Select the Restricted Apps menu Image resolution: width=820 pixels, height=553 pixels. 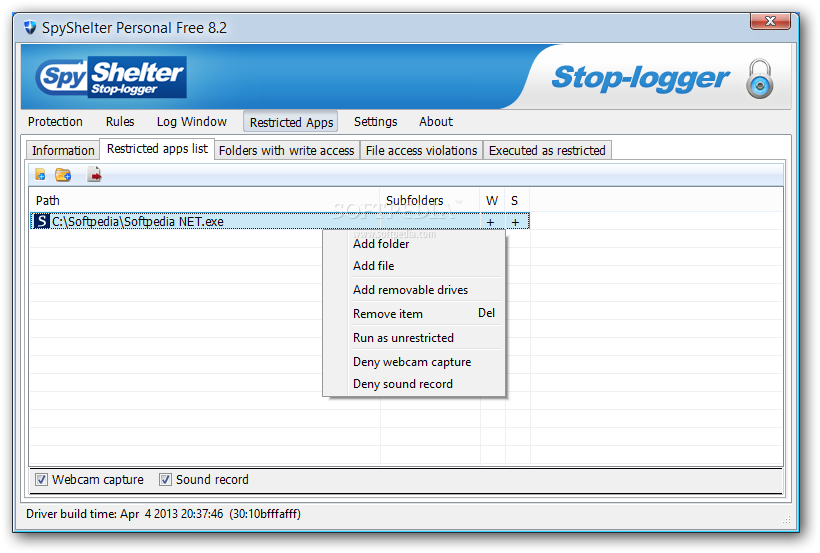tap(291, 122)
